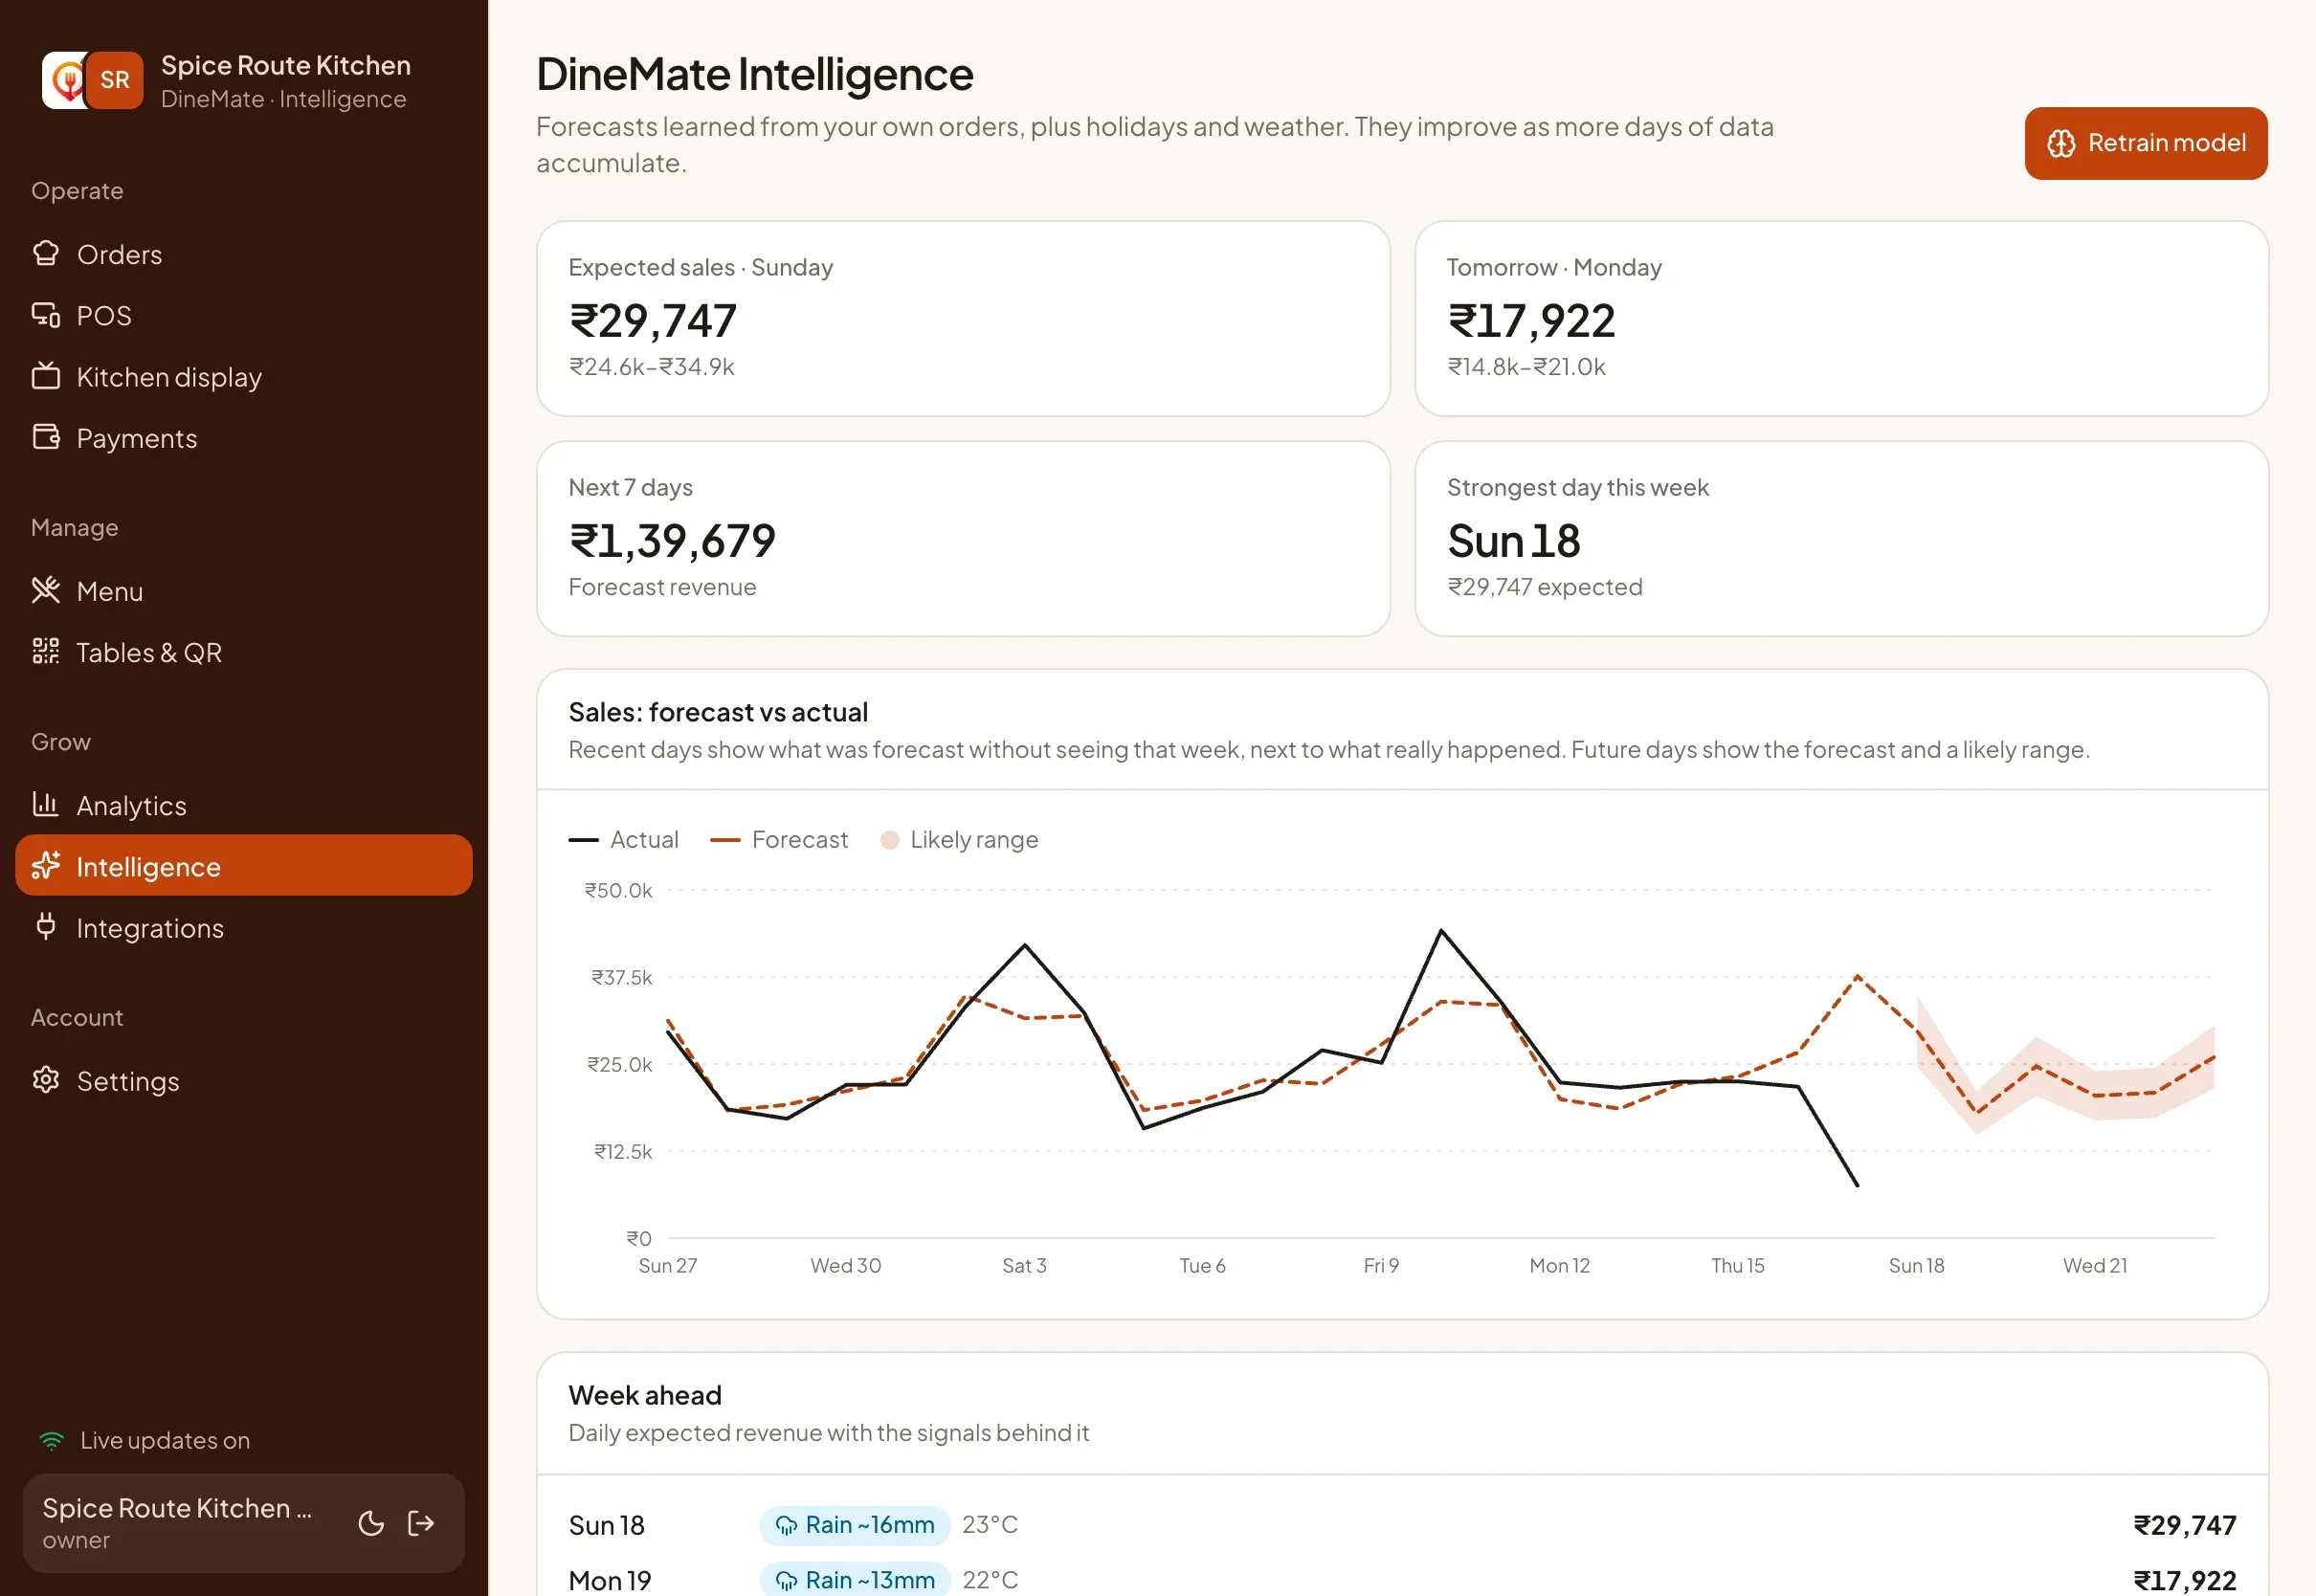This screenshot has height=1596, width=2316.
Task: Toggle dark mode with the moon icon
Action: click(371, 1523)
